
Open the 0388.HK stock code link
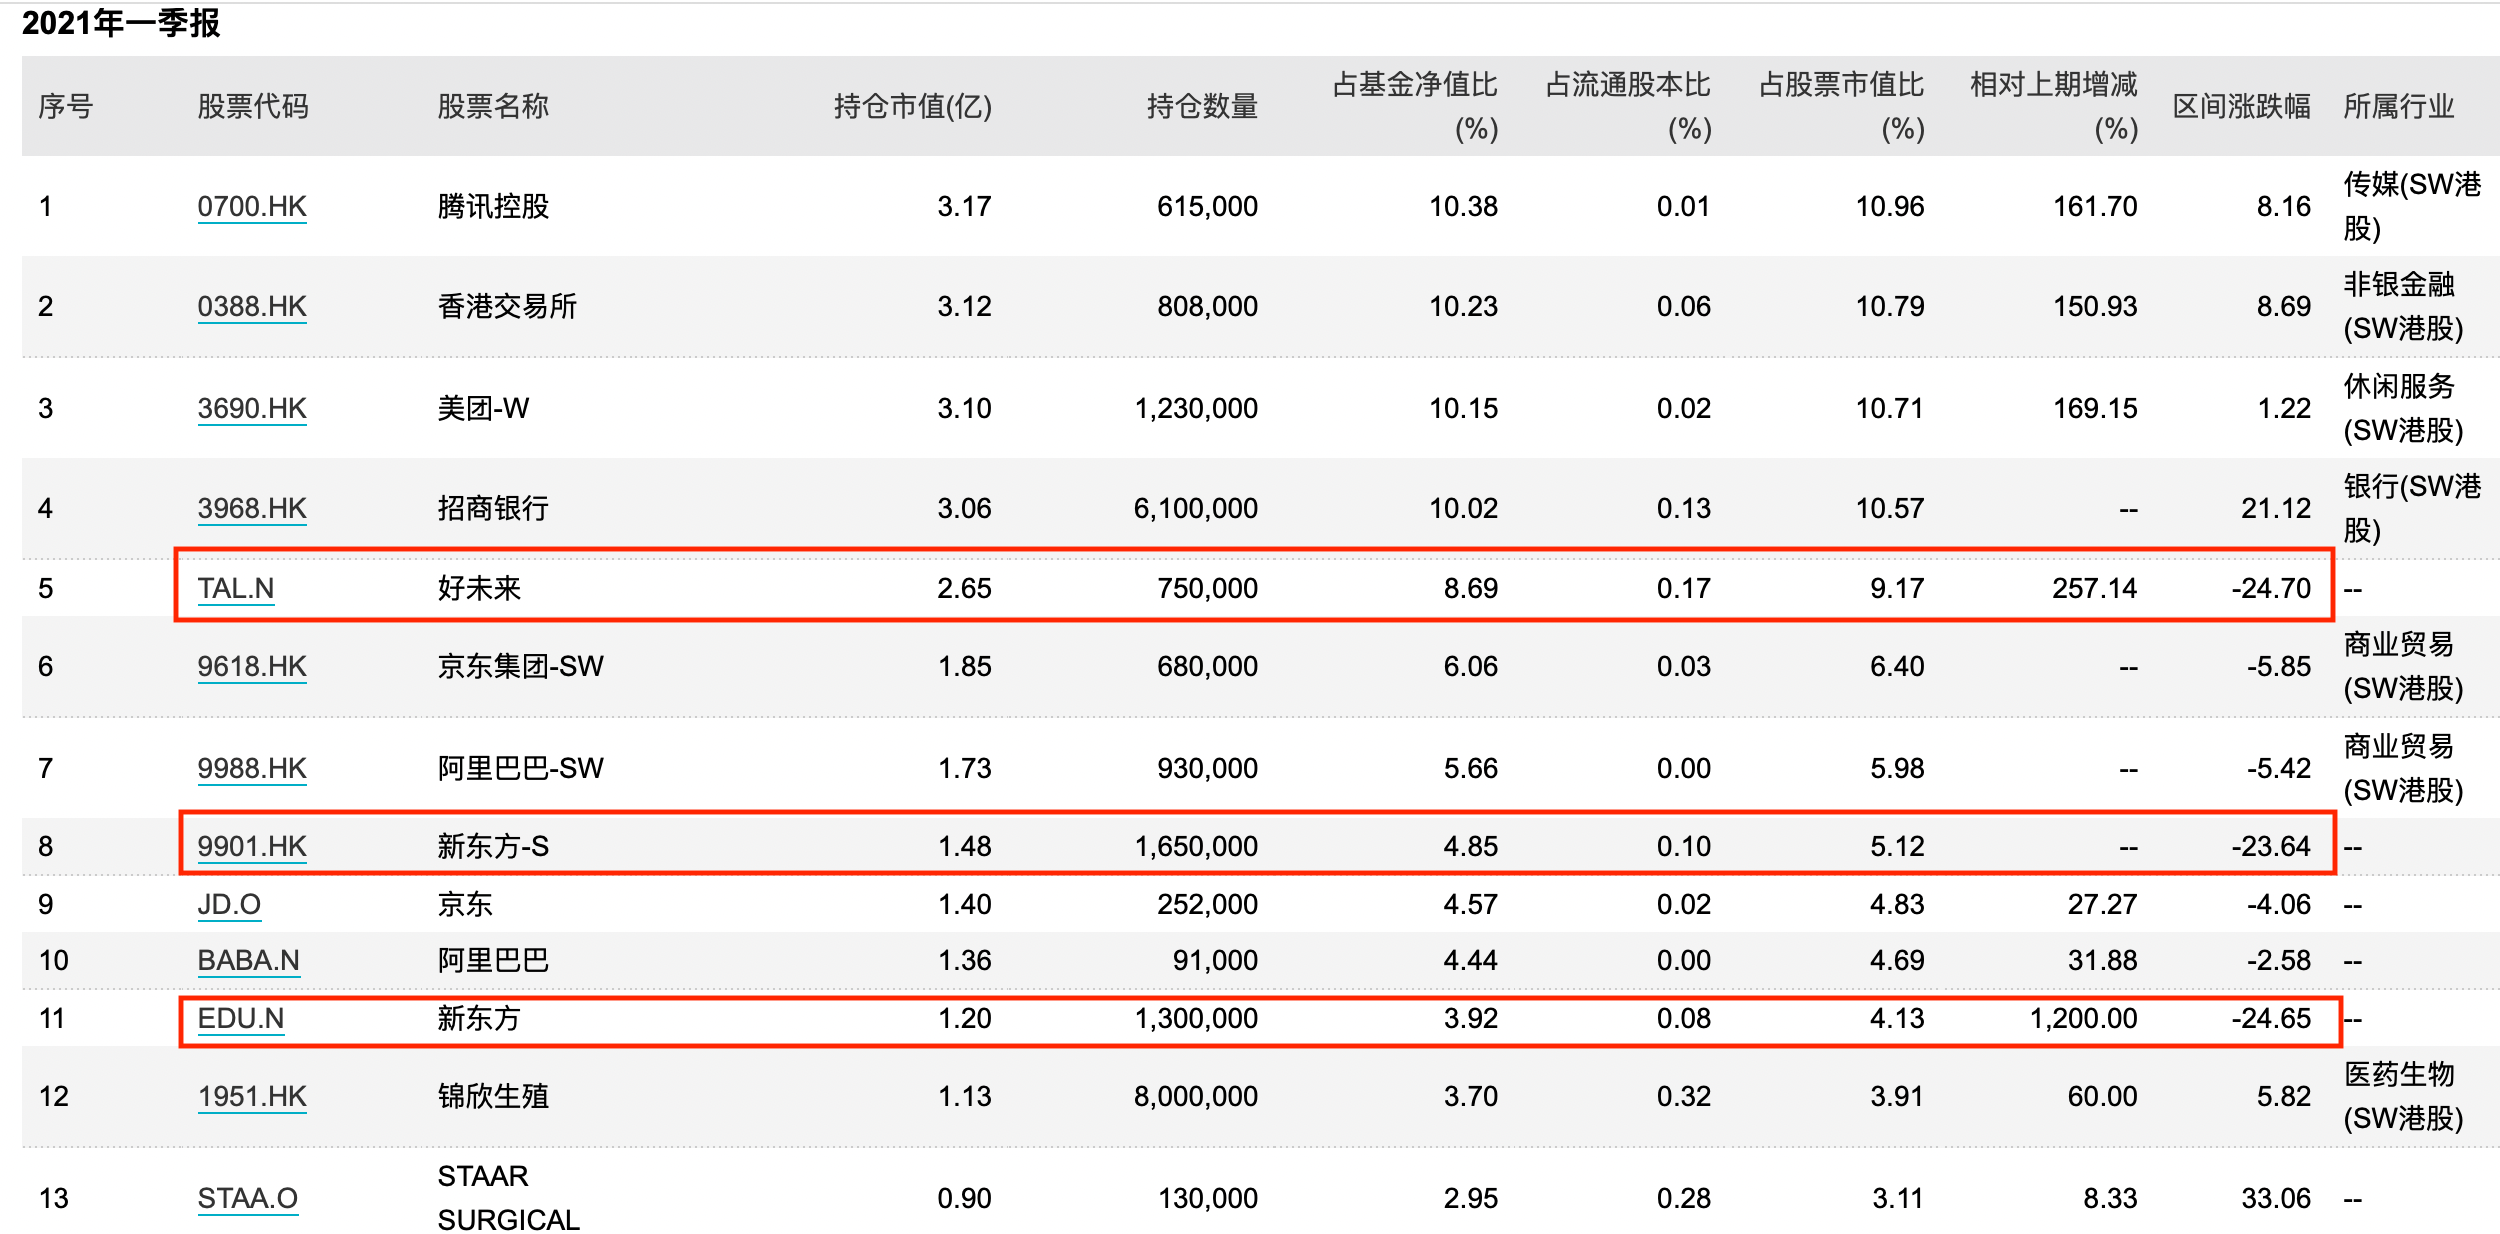click(252, 307)
